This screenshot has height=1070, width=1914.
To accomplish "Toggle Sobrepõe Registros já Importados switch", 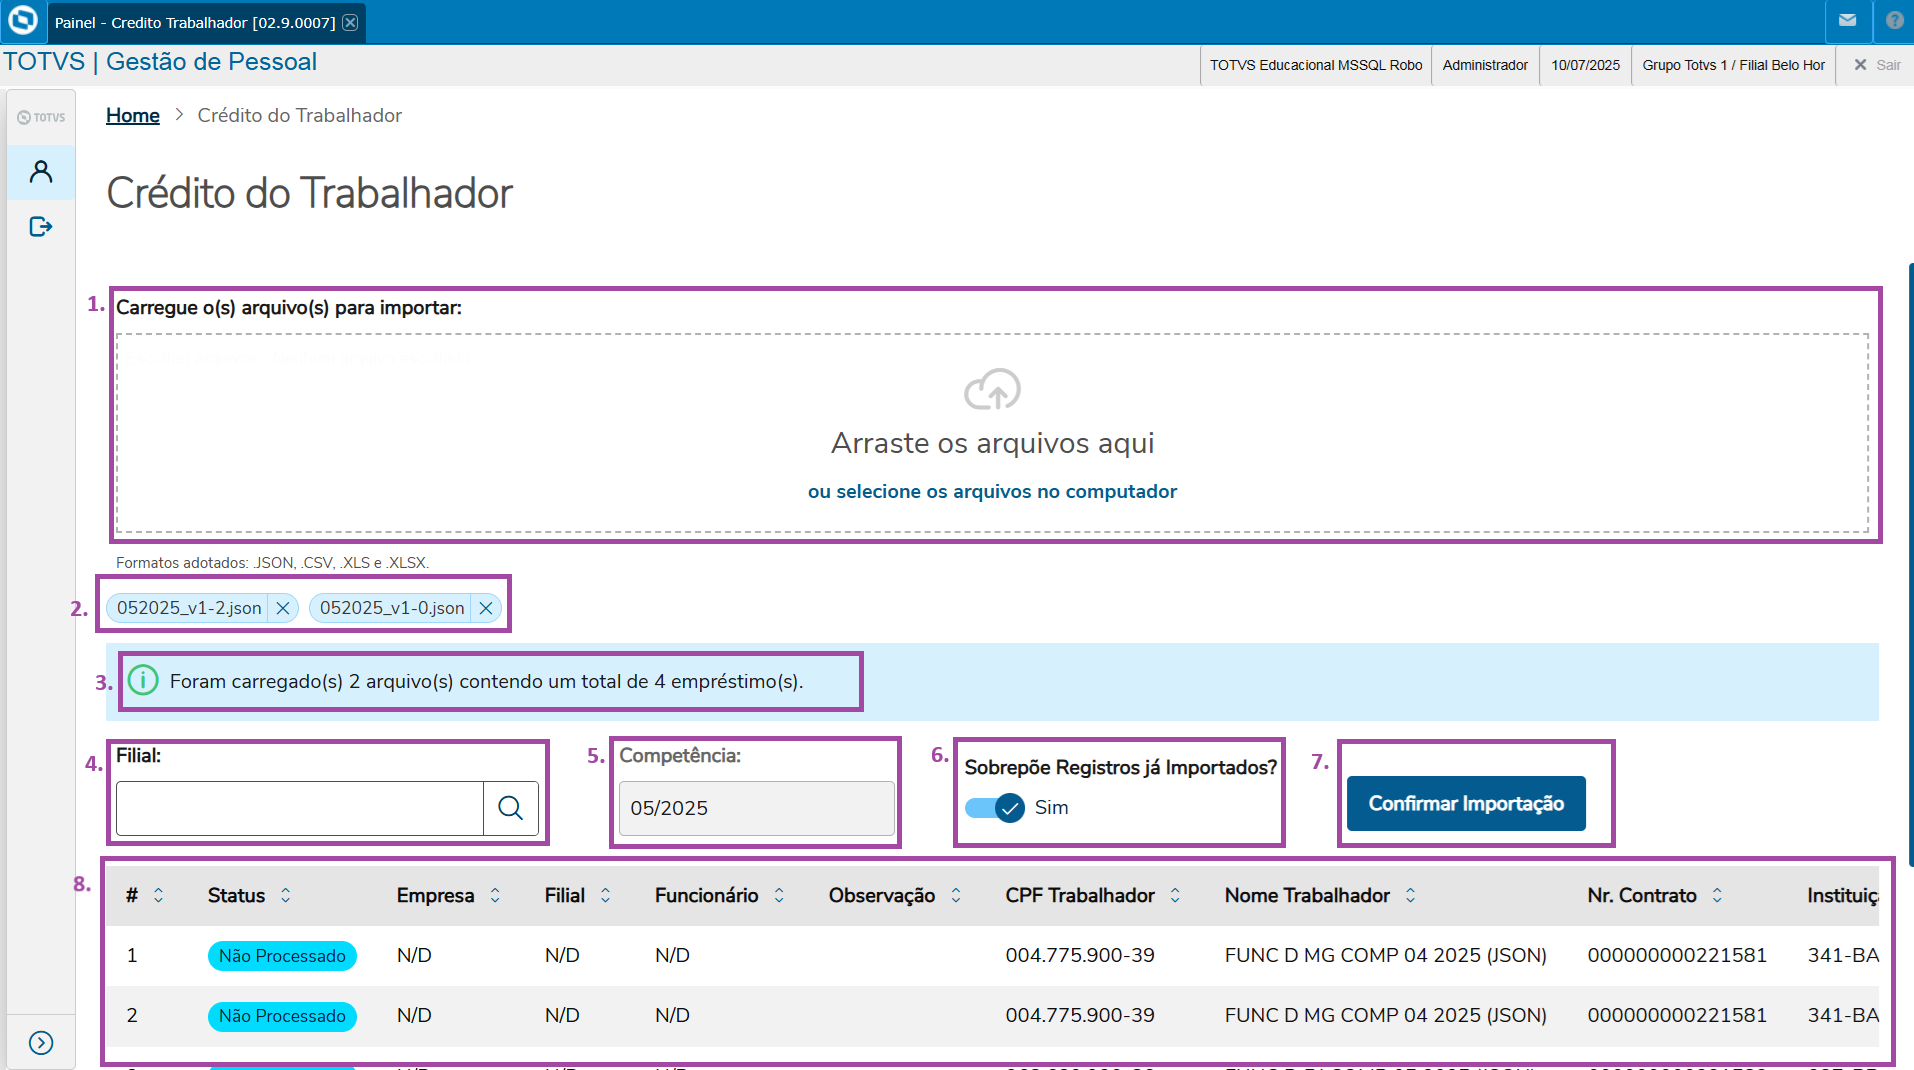I will click(x=995, y=807).
